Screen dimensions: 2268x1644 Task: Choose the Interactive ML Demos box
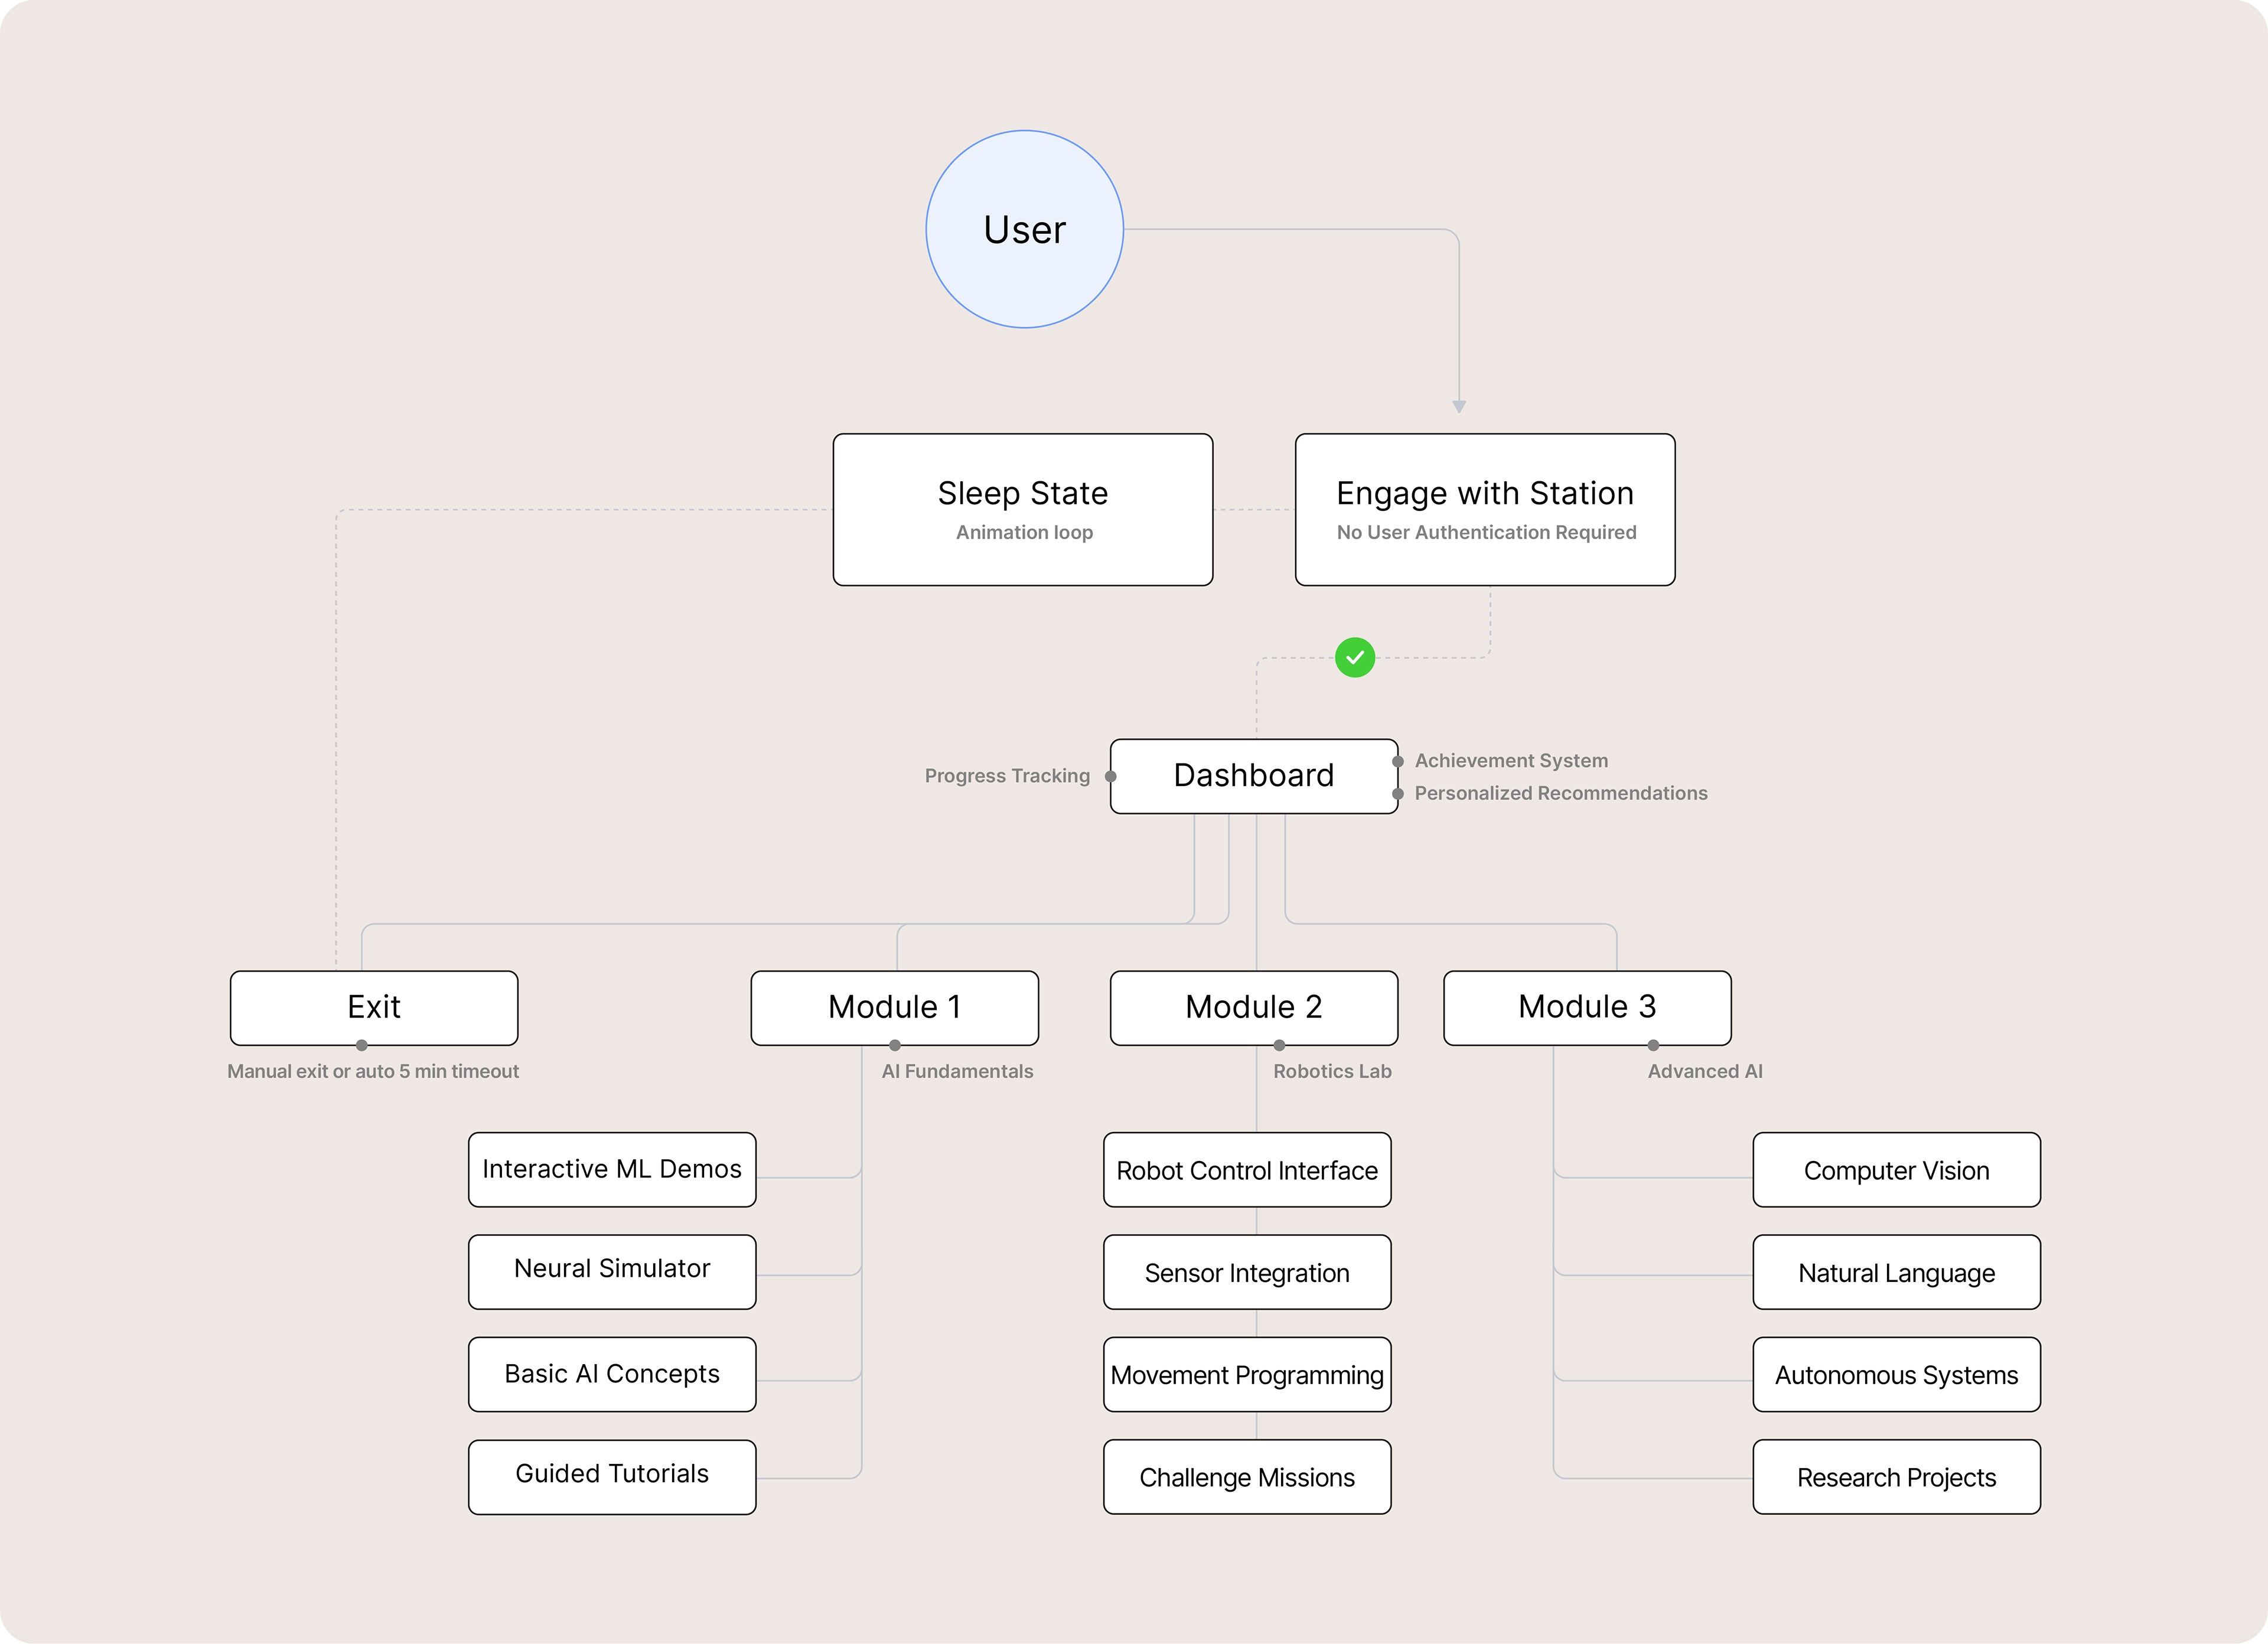click(612, 1169)
